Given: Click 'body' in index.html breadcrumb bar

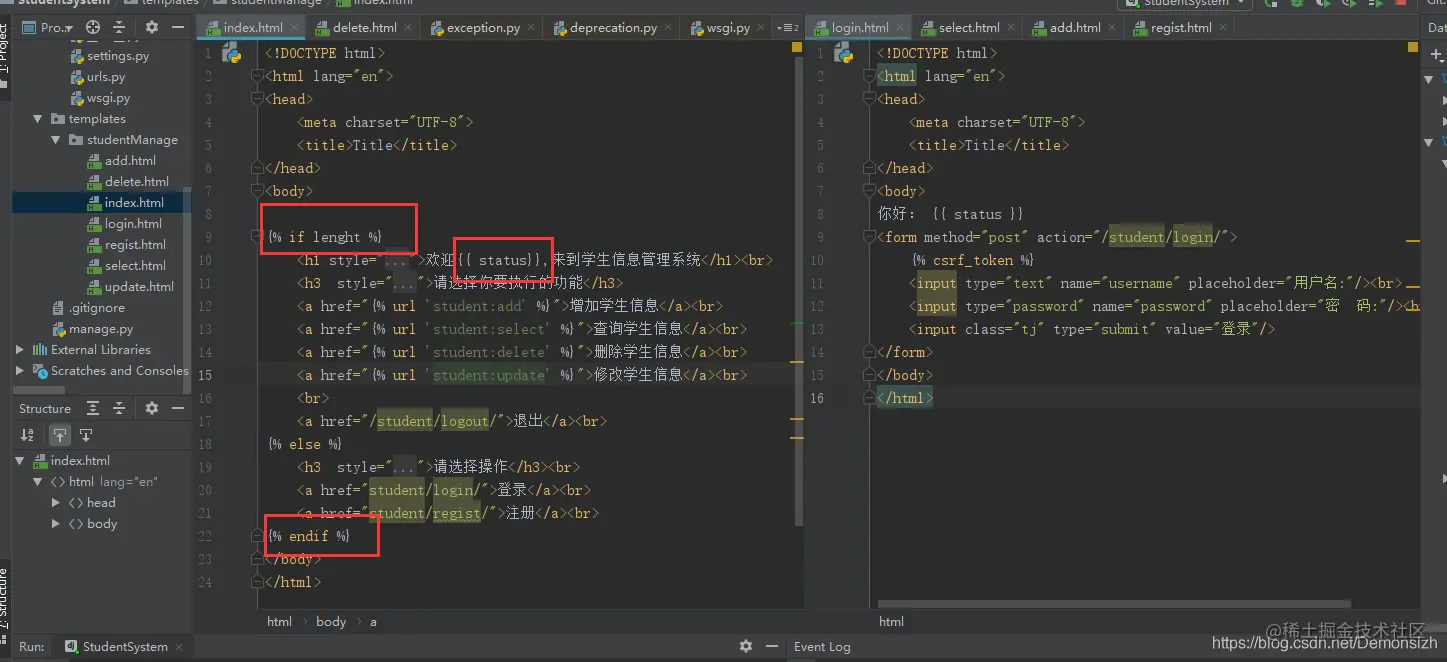Looking at the screenshot, I should [331, 622].
